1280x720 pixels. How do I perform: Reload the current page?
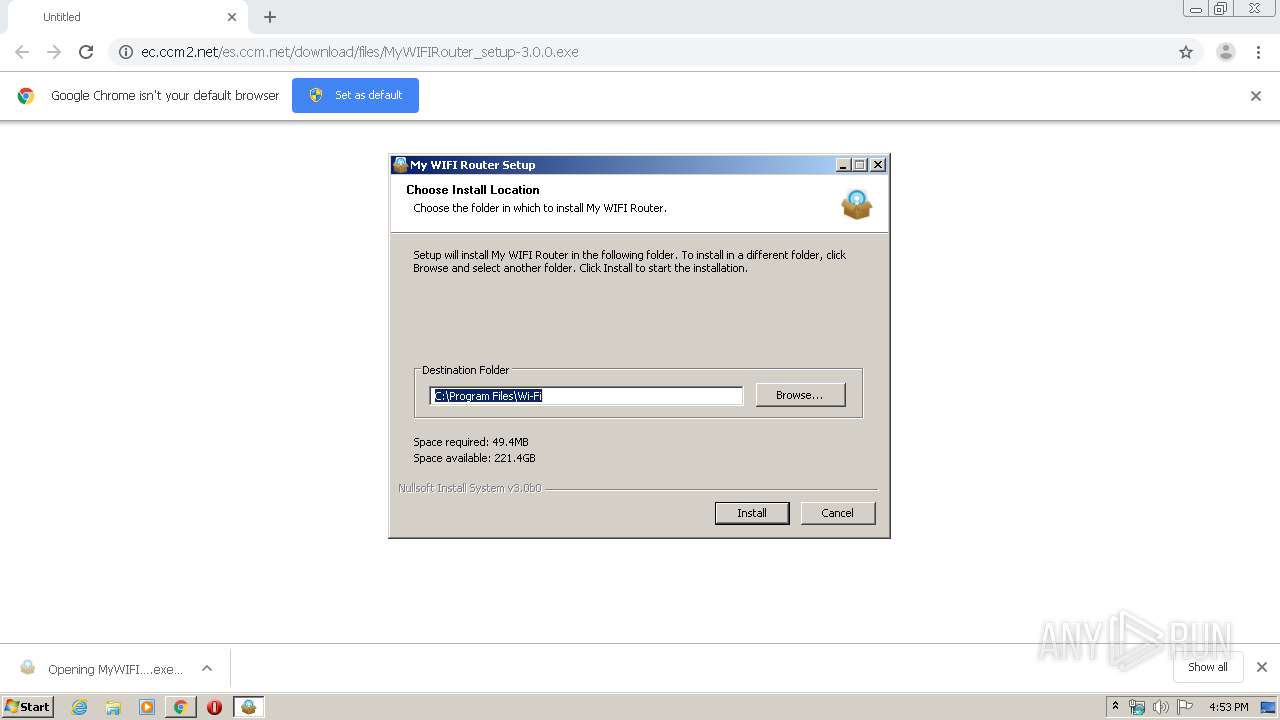86,52
